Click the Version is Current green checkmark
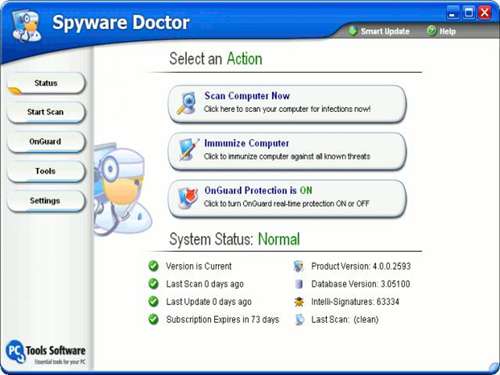 coord(153,266)
